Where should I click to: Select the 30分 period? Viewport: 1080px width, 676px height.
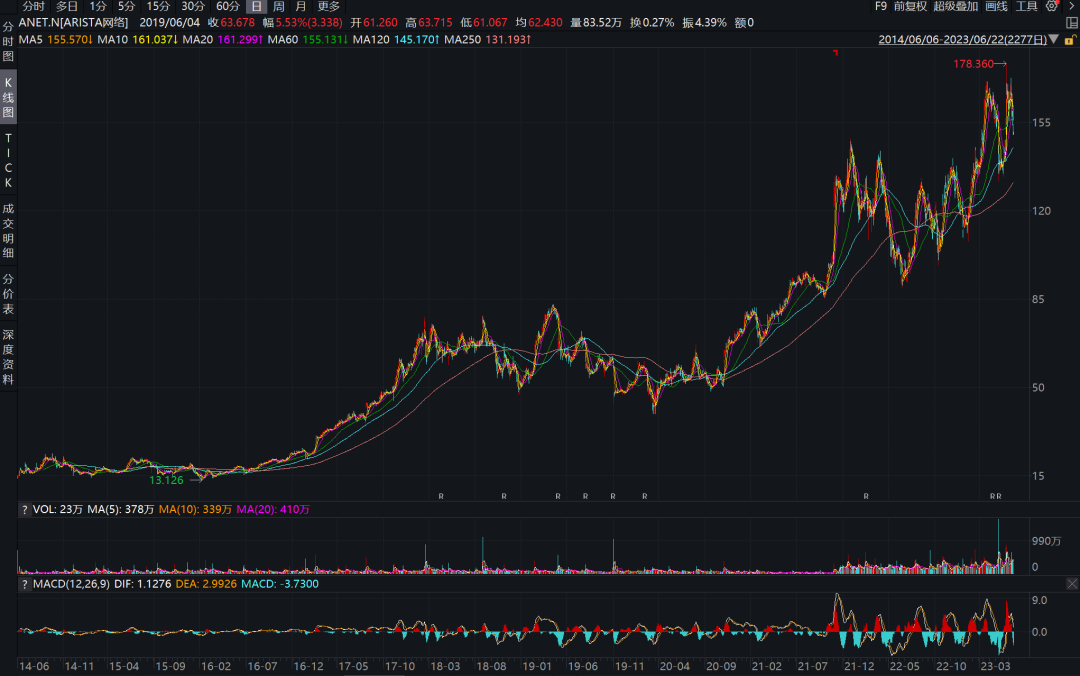tap(193, 6)
